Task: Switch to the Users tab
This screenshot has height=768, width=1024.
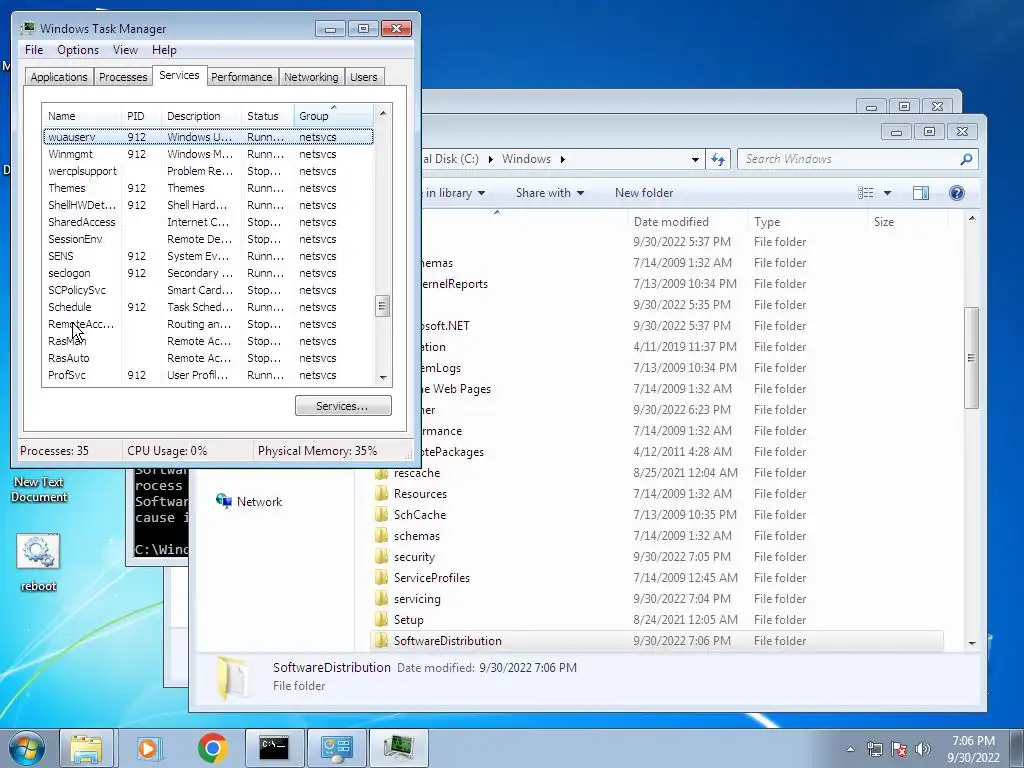Action: click(x=363, y=77)
